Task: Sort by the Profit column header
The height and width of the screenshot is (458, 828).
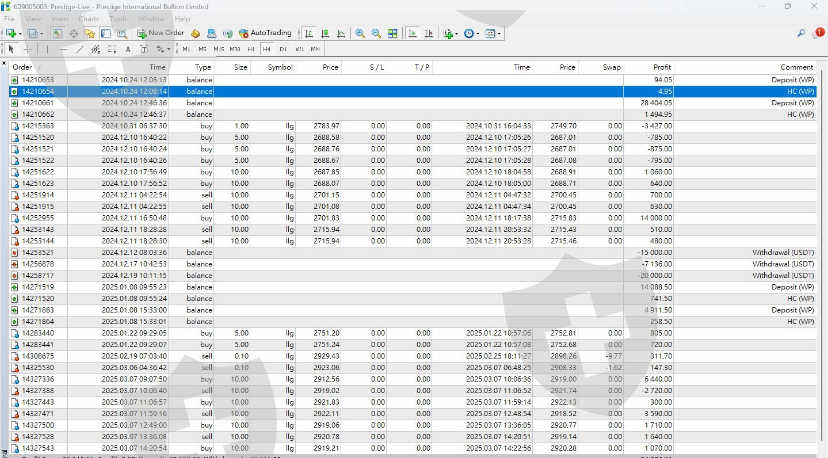Action: 661,67
